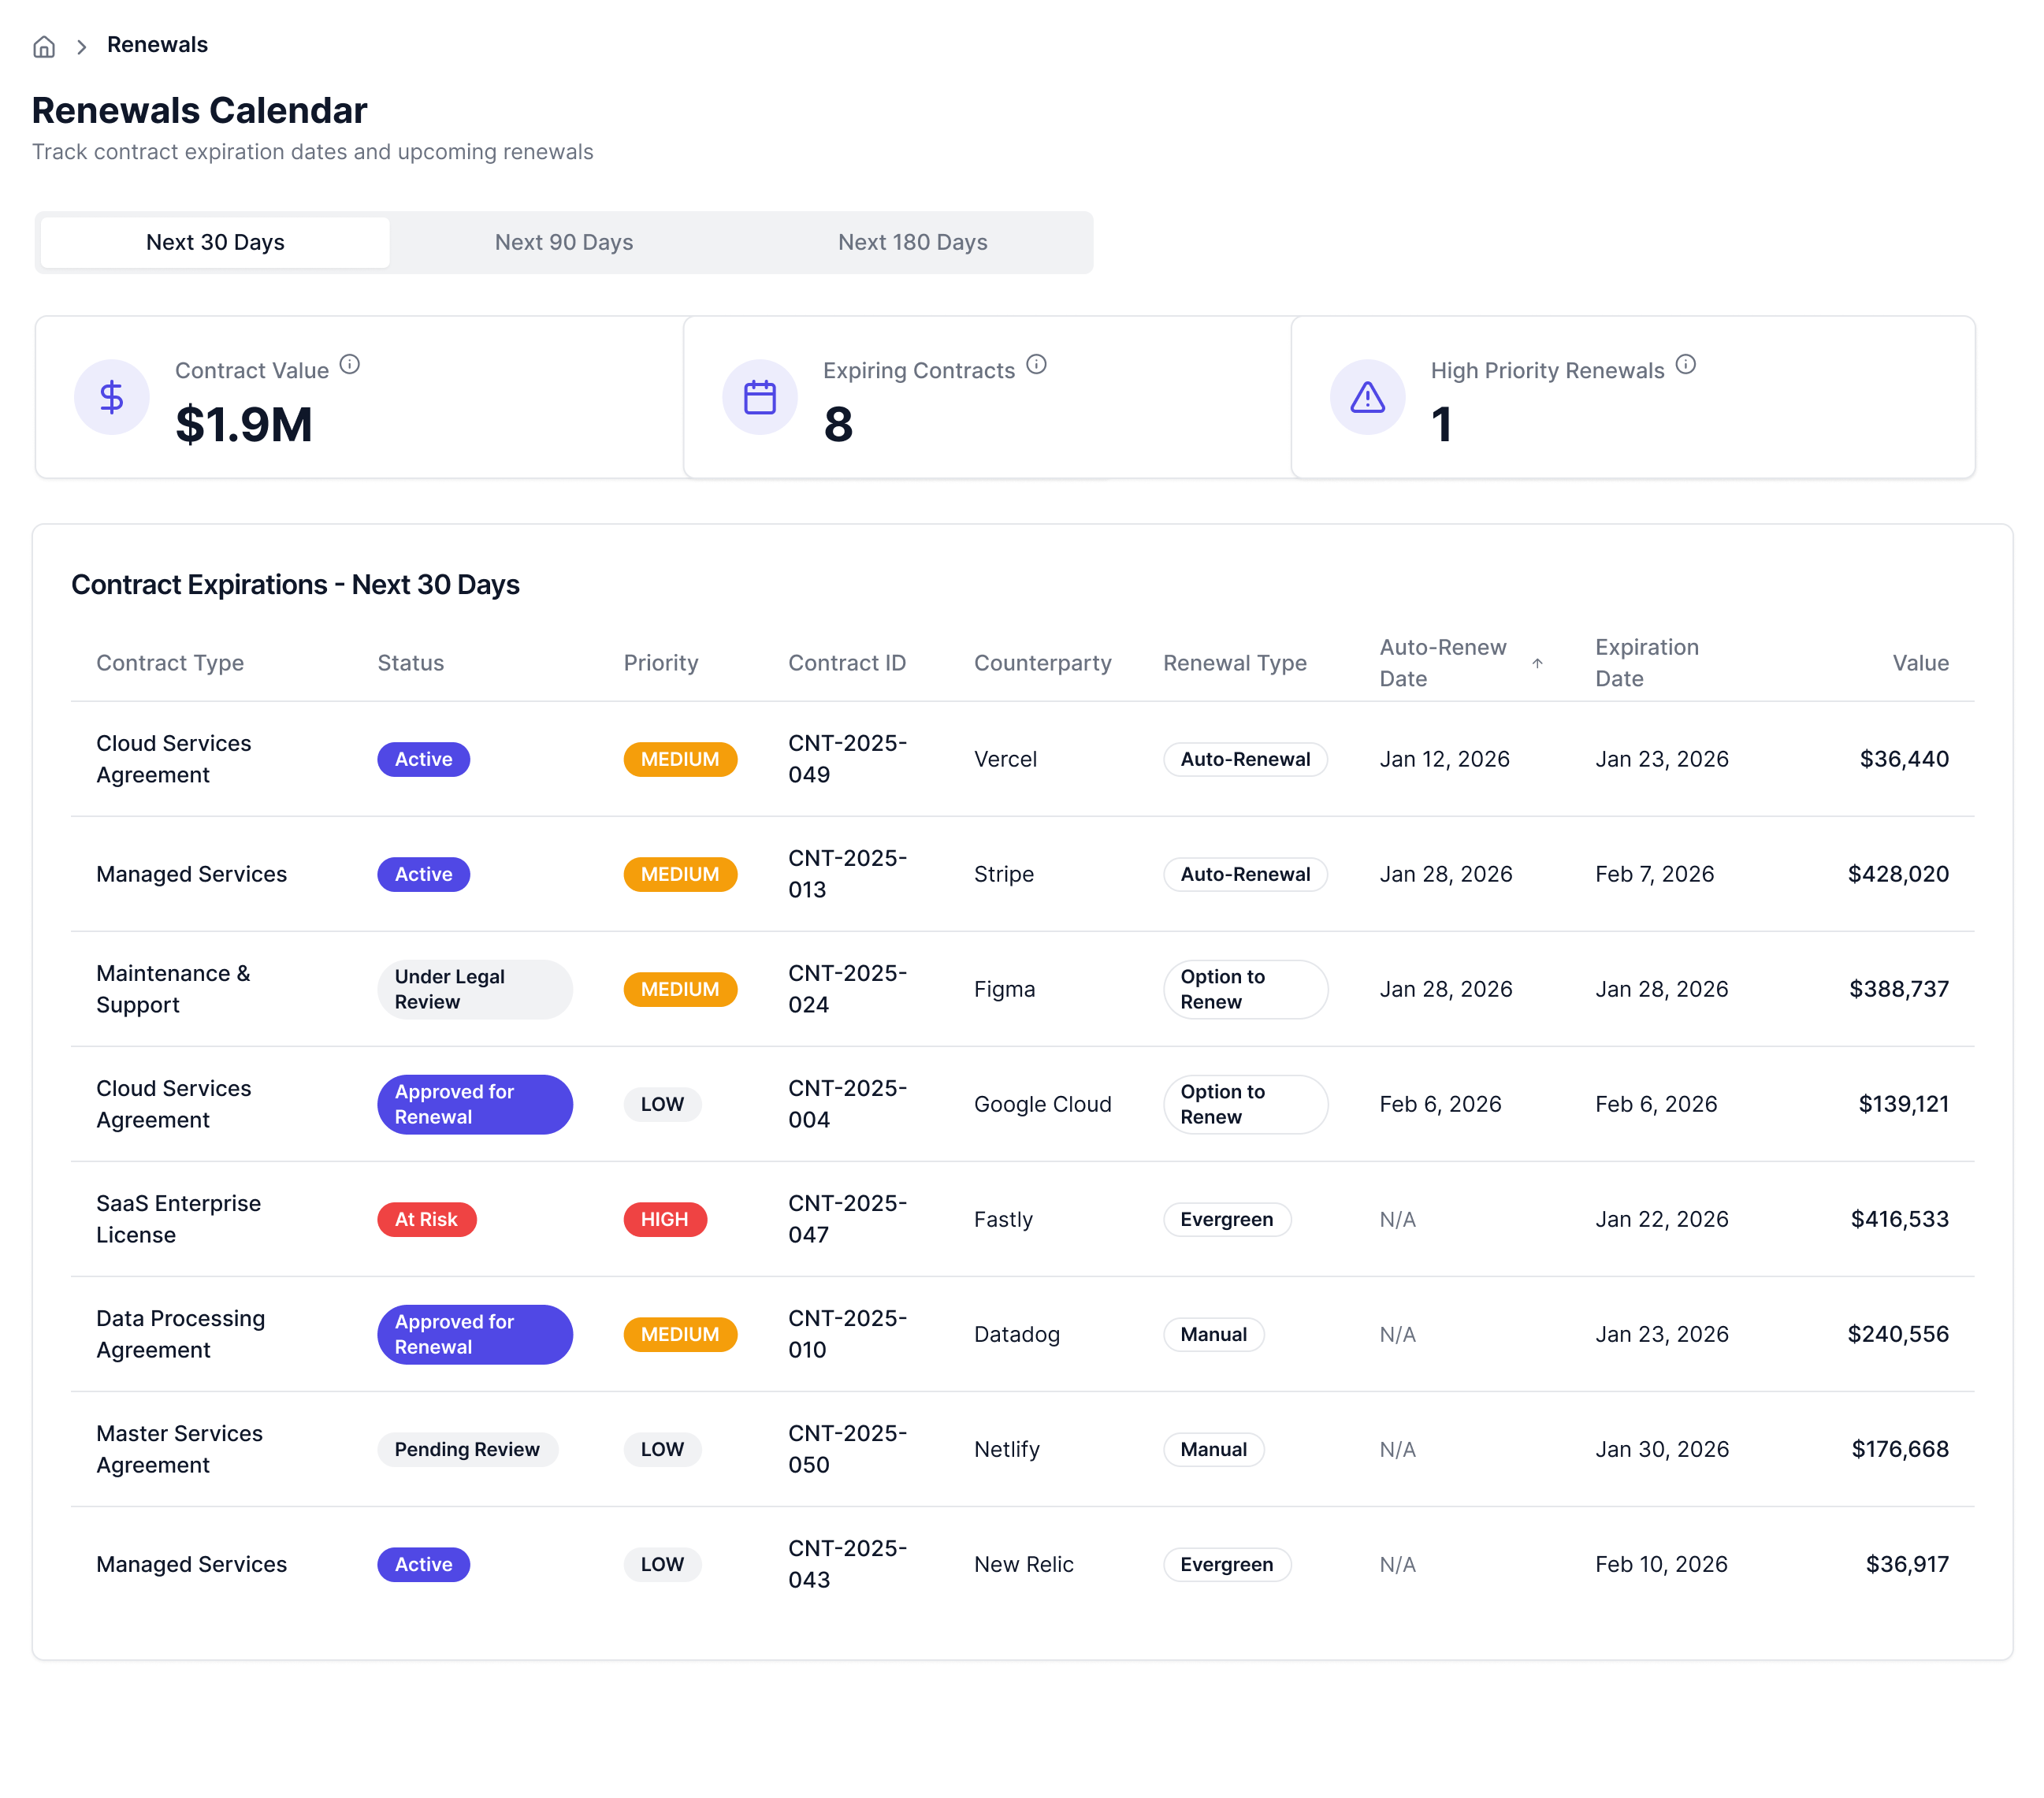Click the breadcrumb chevron separator

point(82,46)
